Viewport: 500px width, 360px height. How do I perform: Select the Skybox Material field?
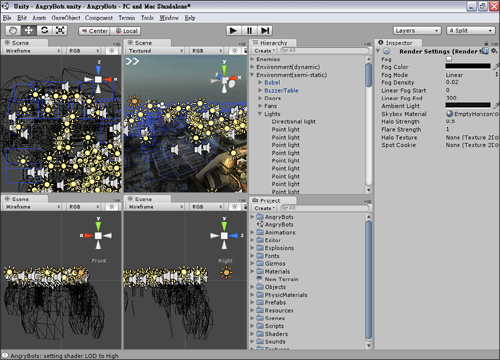(x=472, y=114)
